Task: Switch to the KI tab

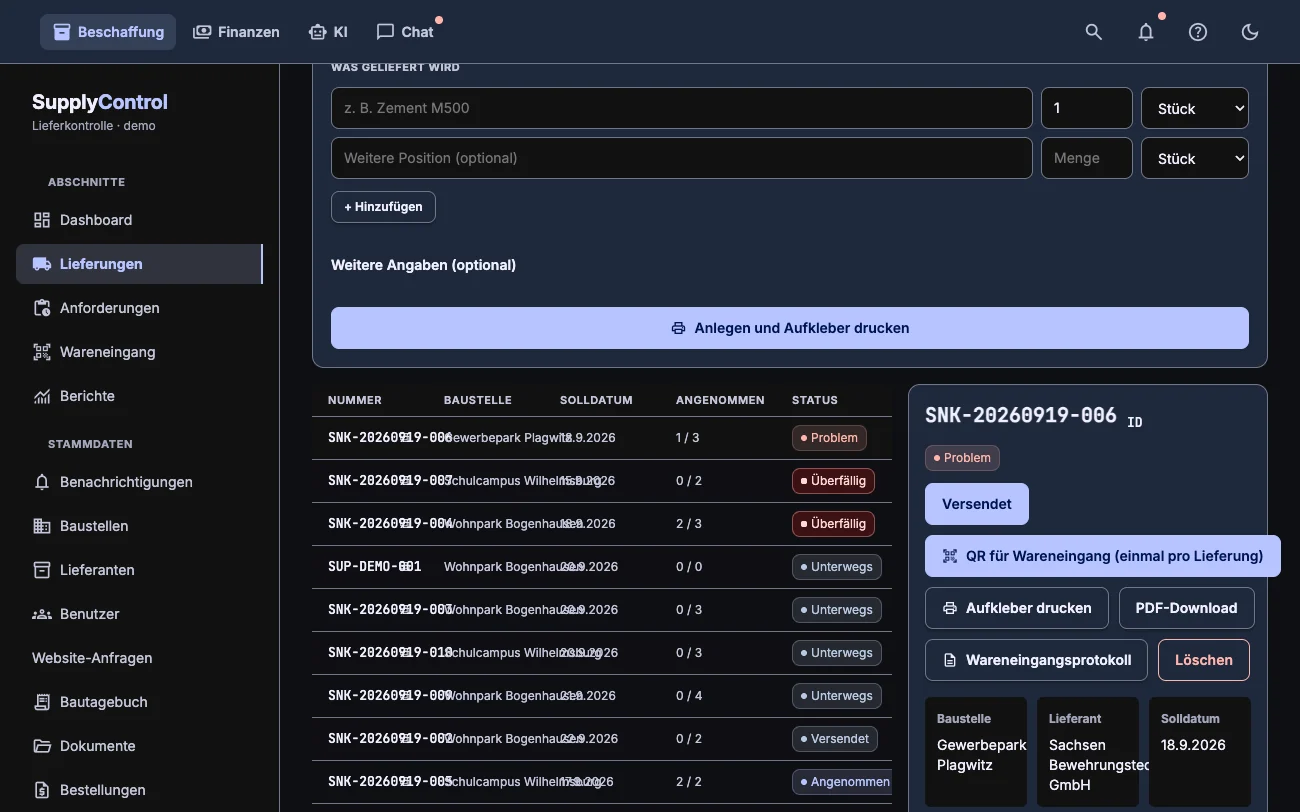Action: click(328, 32)
